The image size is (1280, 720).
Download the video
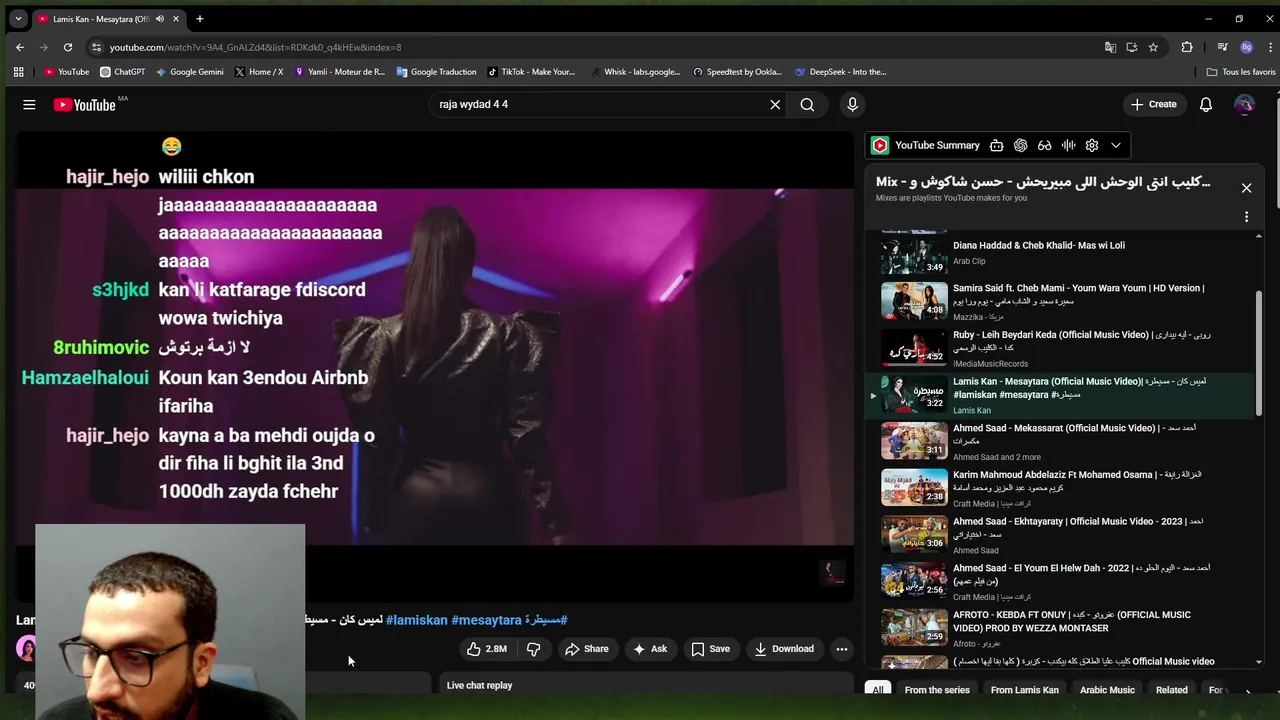coord(784,649)
